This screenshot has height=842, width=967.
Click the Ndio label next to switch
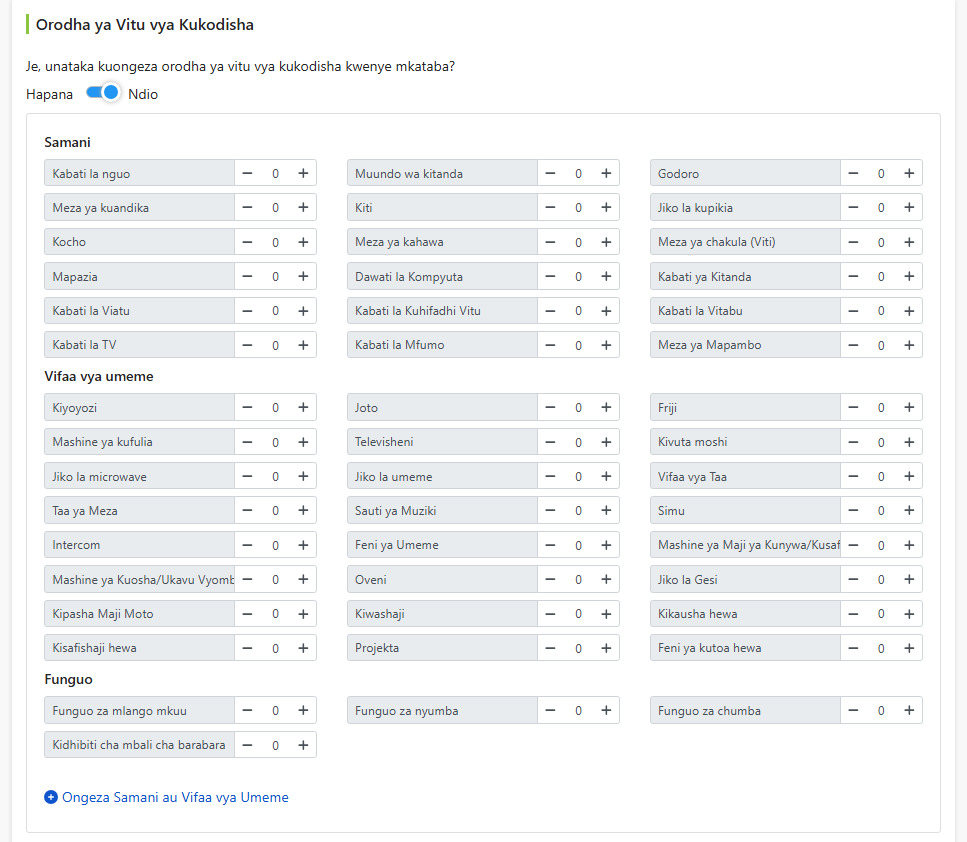pyautogui.click(x=143, y=94)
